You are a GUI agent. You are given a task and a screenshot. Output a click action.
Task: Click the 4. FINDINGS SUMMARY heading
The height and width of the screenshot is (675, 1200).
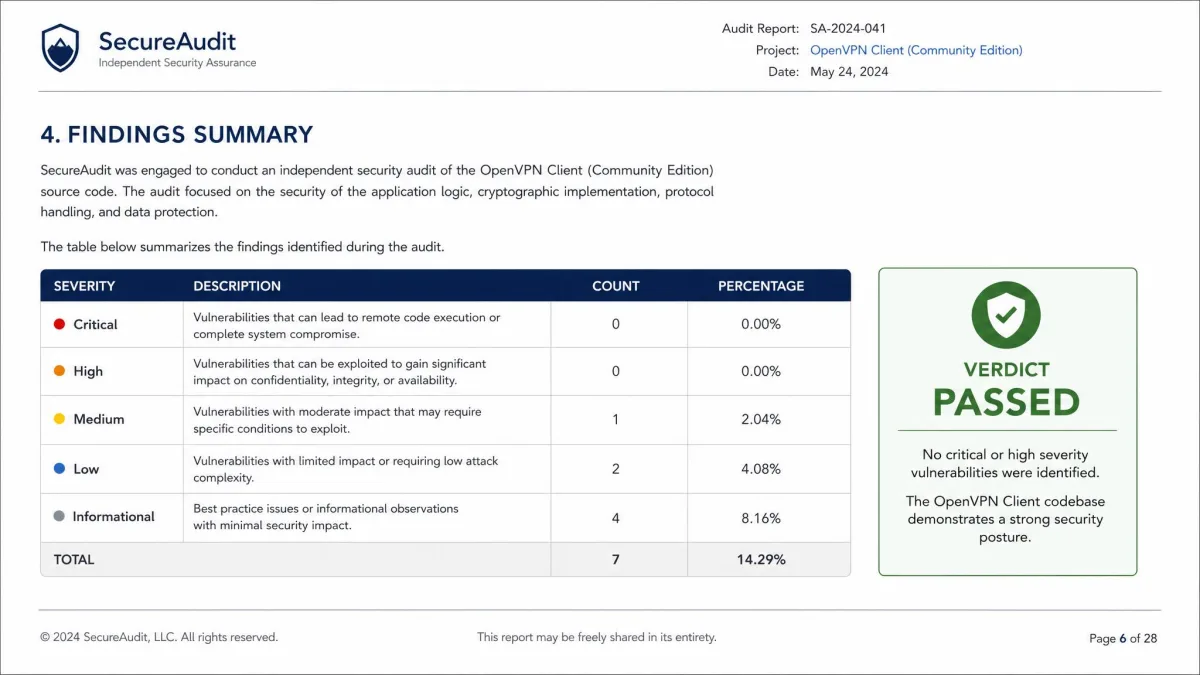coord(177,135)
